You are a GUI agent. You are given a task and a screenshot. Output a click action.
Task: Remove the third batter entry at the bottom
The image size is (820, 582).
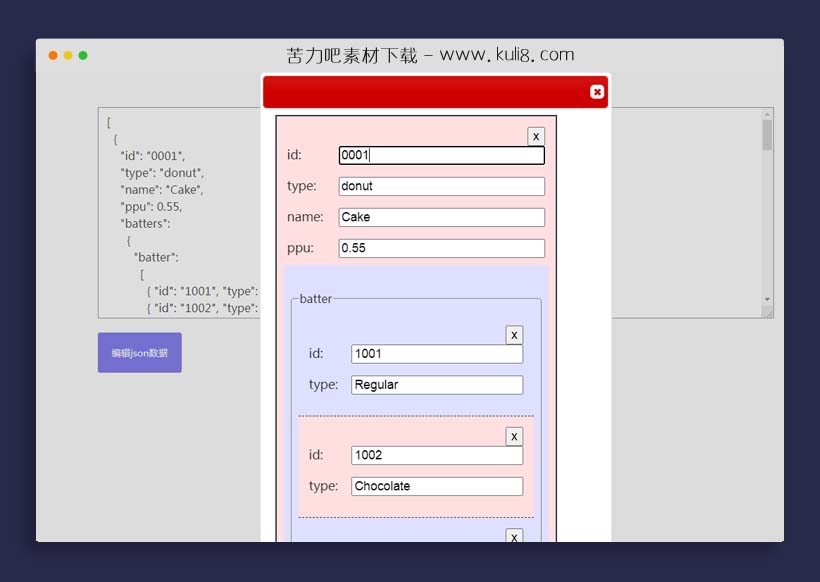pos(514,536)
